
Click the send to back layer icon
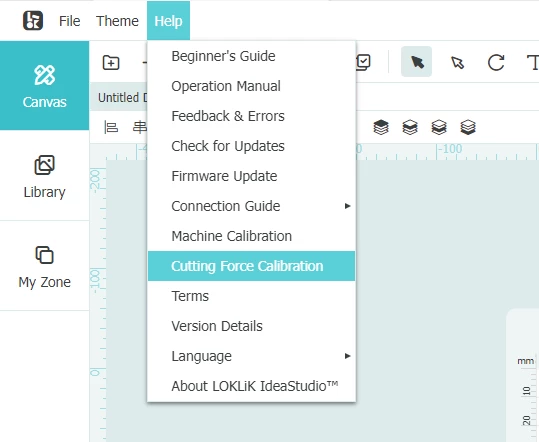point(468,127)
